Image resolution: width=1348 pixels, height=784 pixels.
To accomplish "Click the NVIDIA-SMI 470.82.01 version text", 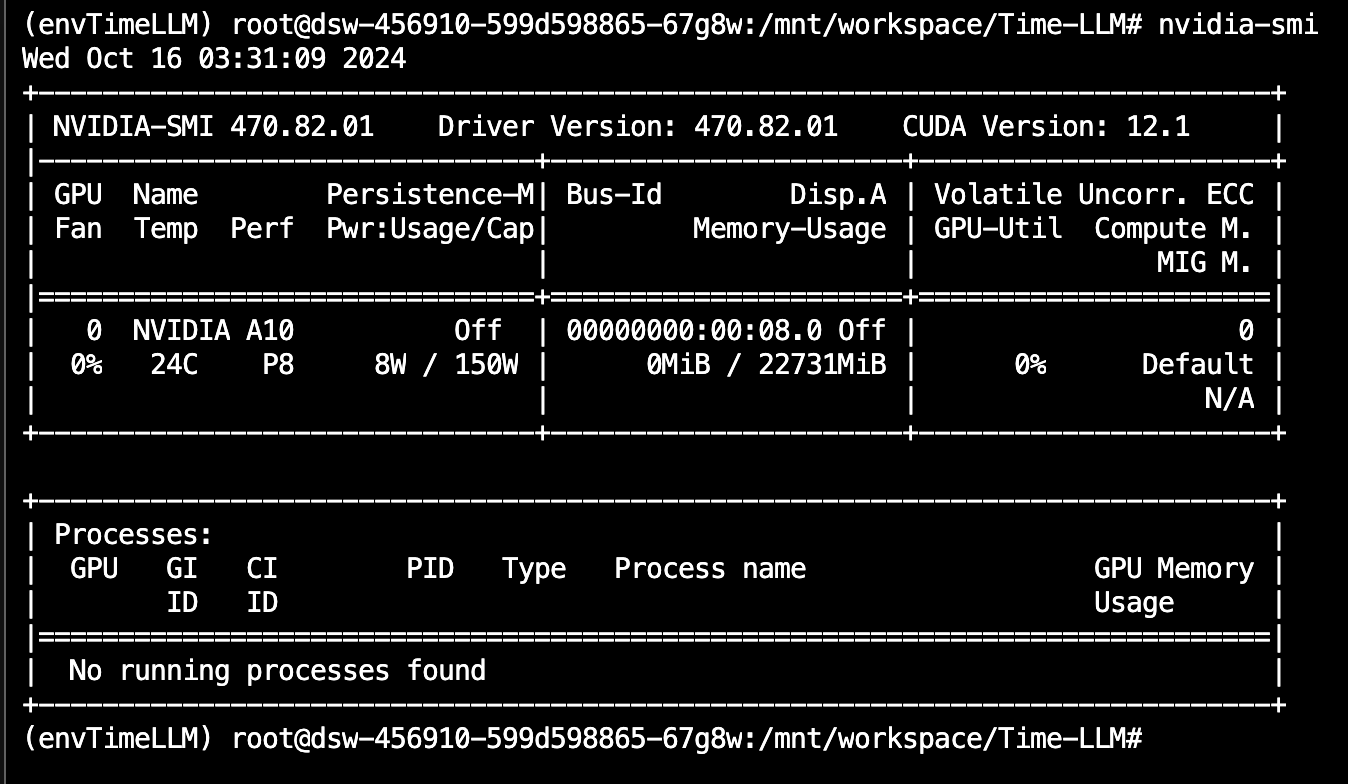I will (x=213, y=127).
